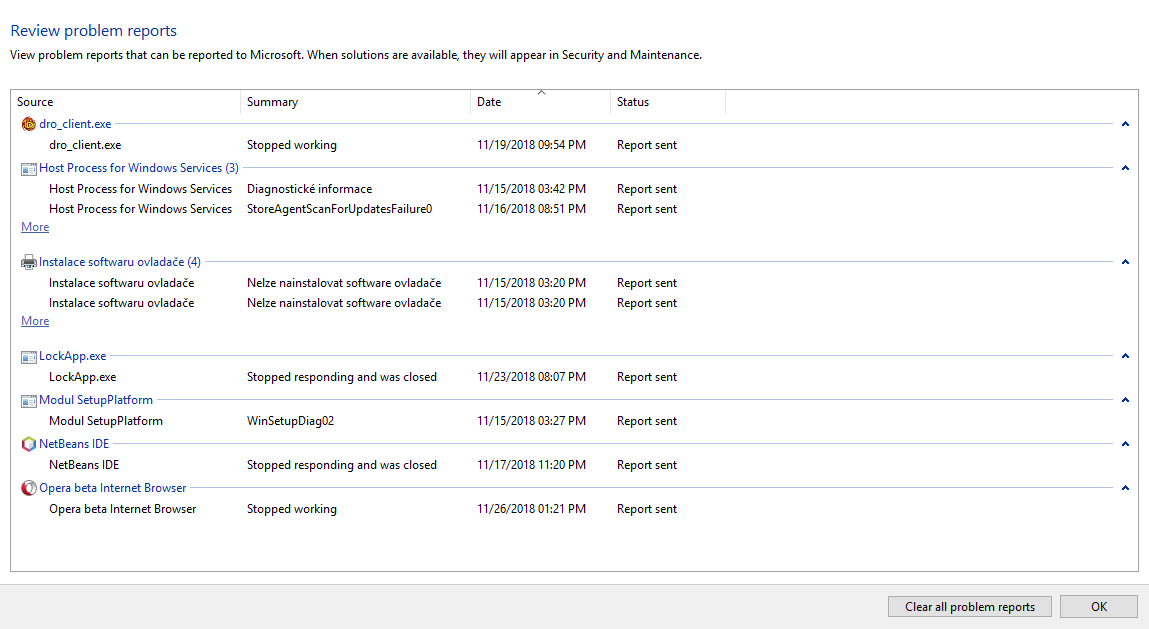Click the dro_client.exe group icon
The height and width of the screenshot is (629, 1149).
(28, 124)
